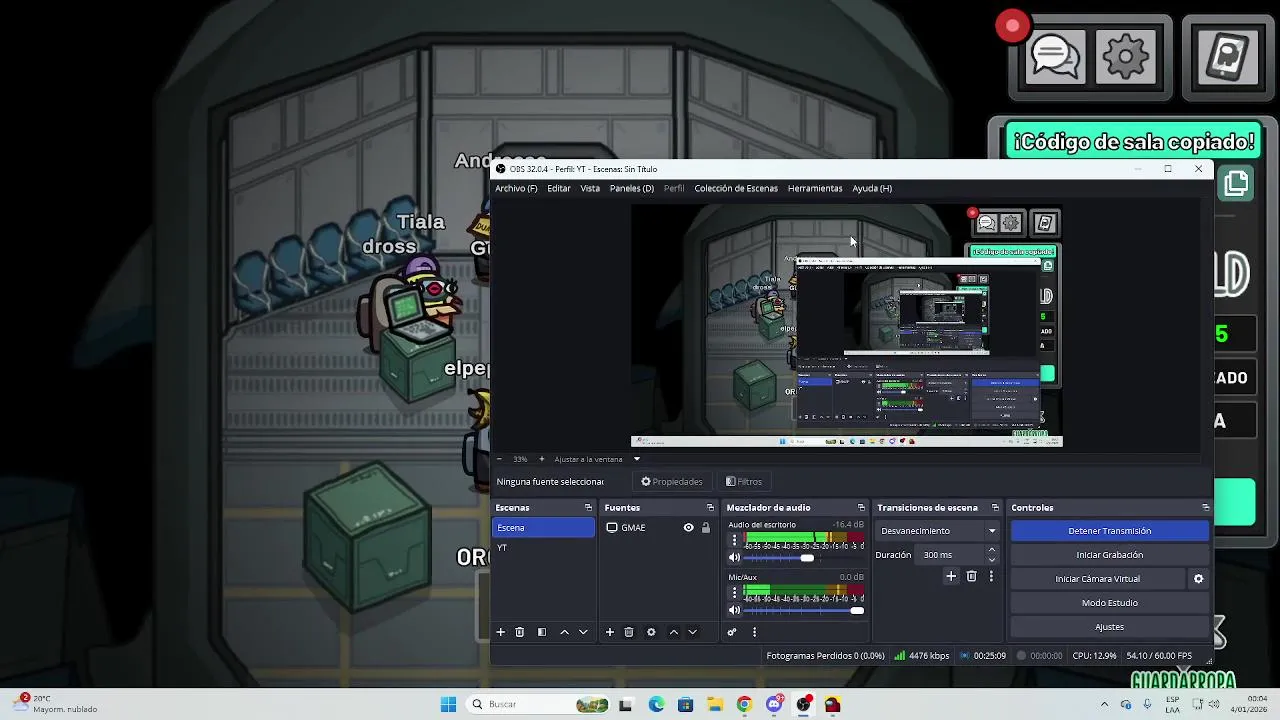Pop out the Transiciones de escena dock
The image size is (1280, 720).
click(x=994, y=508)
